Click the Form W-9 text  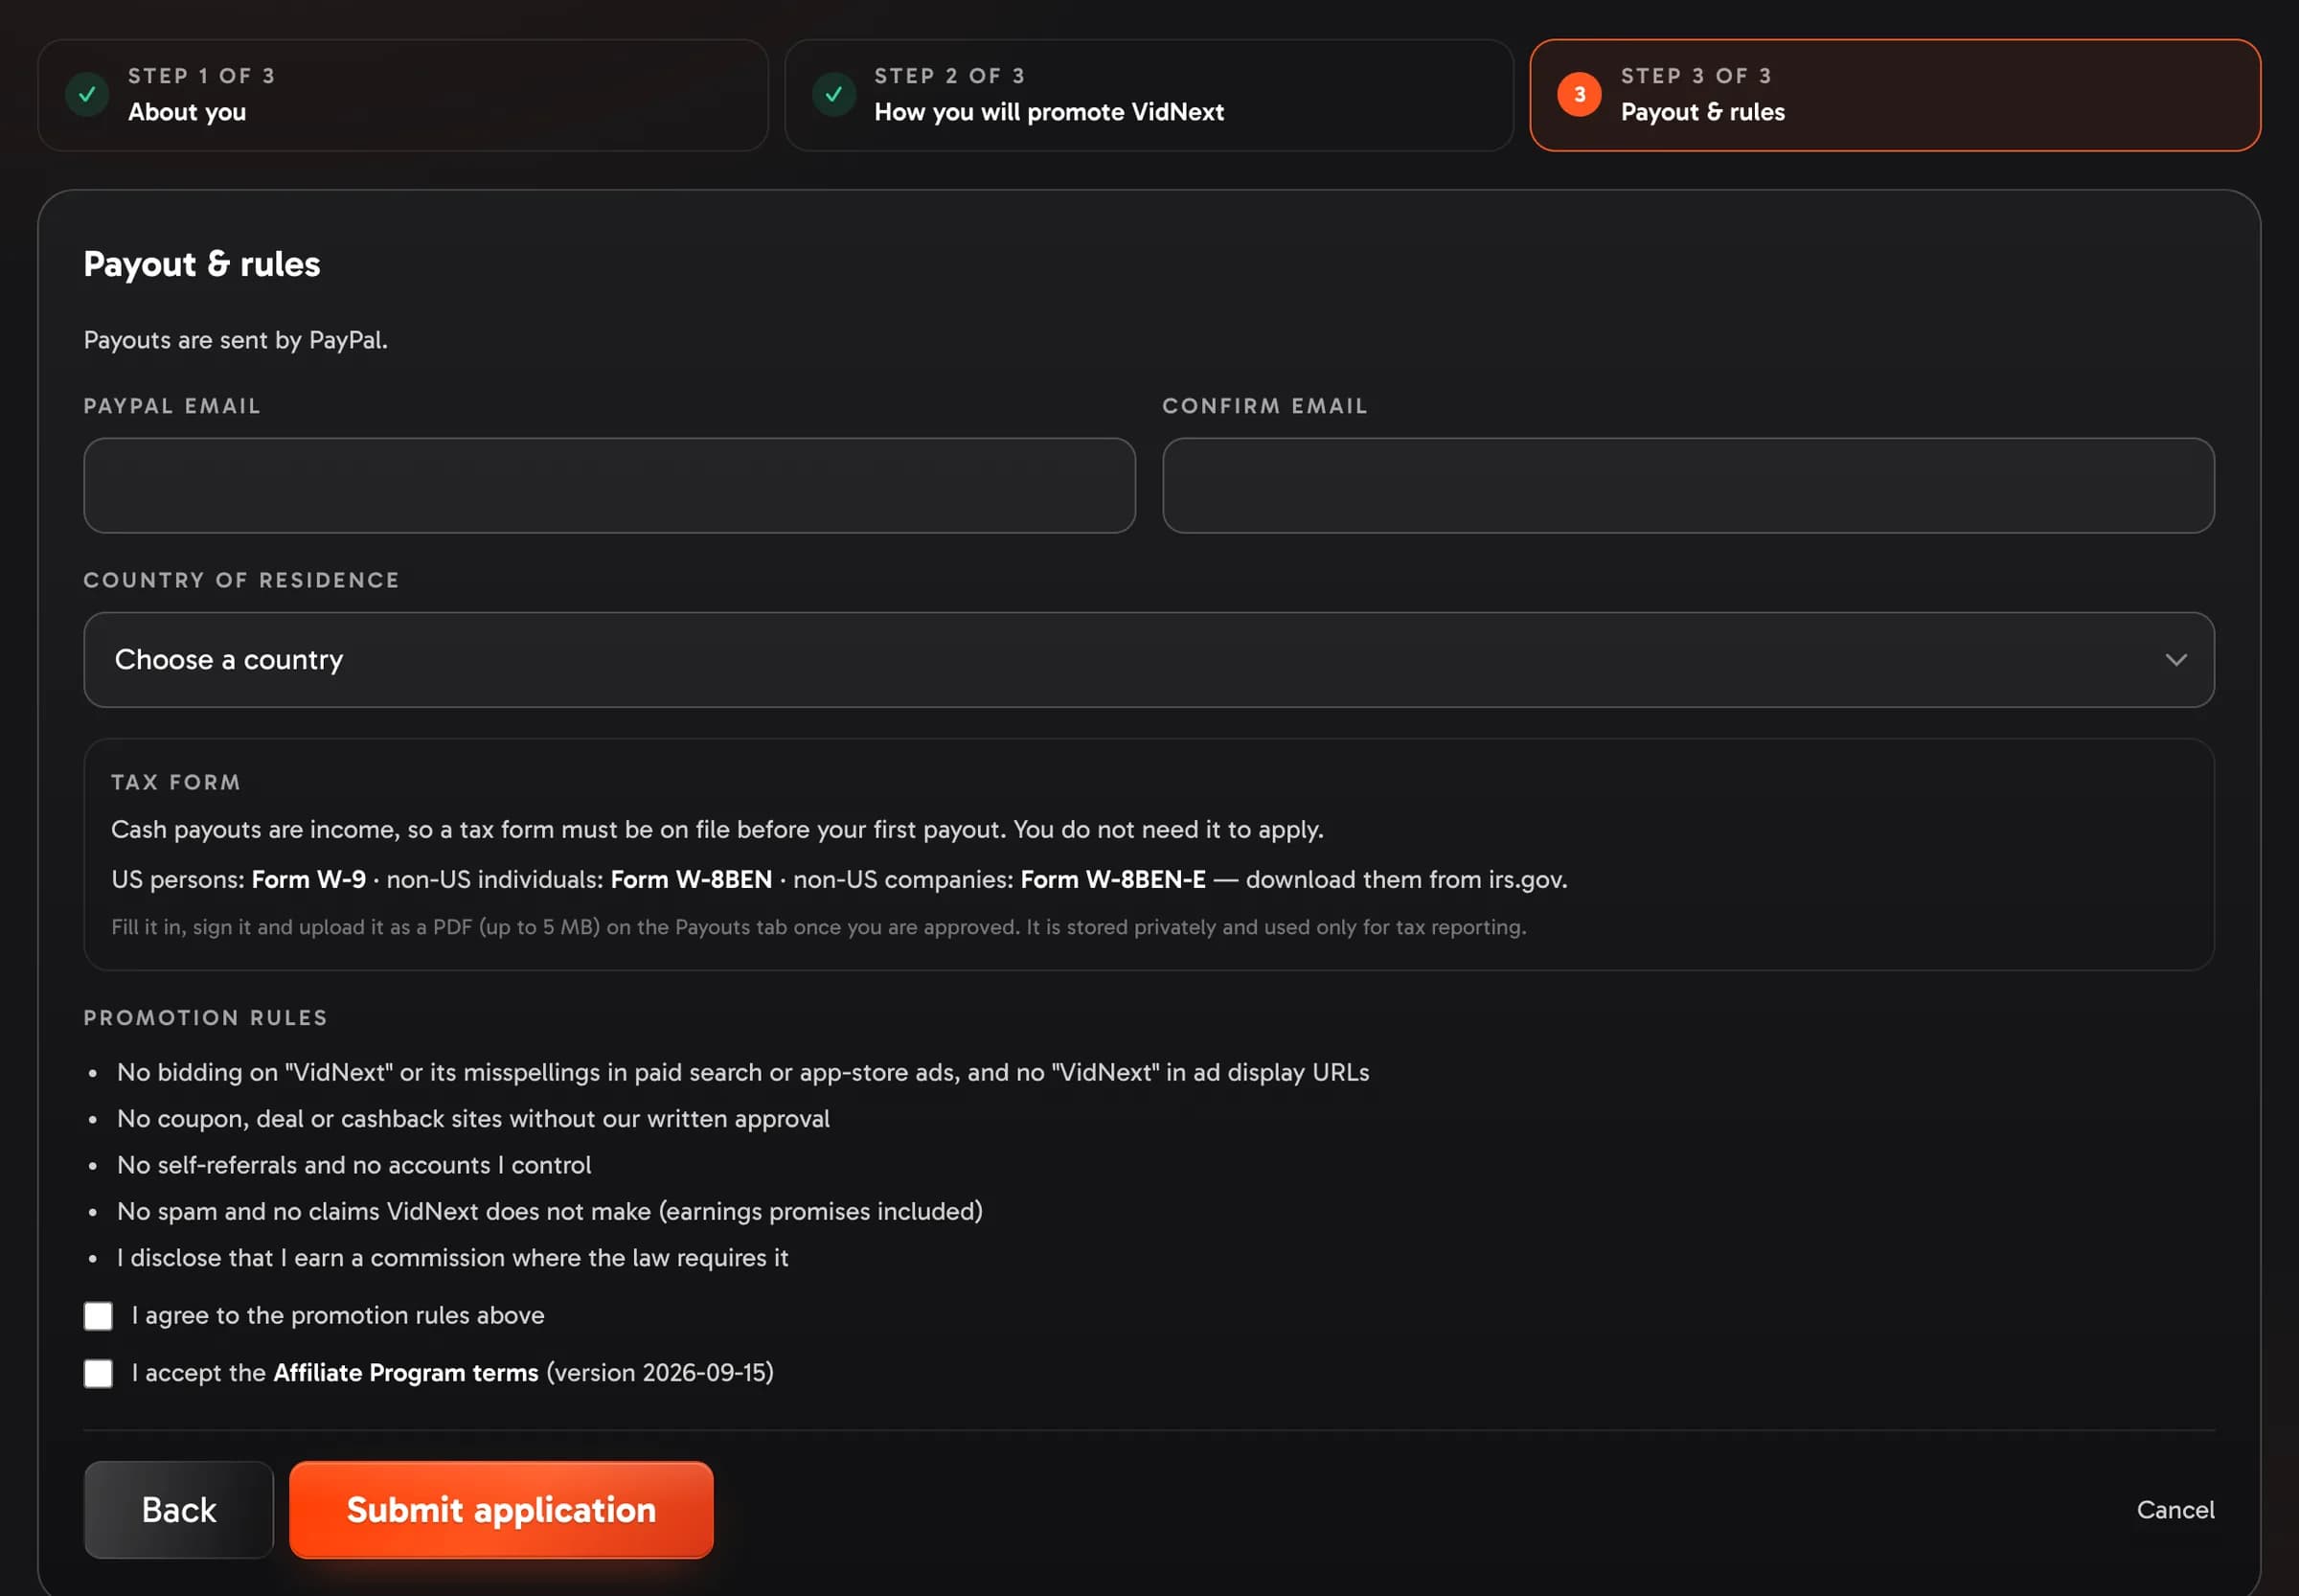click(308, 879)
